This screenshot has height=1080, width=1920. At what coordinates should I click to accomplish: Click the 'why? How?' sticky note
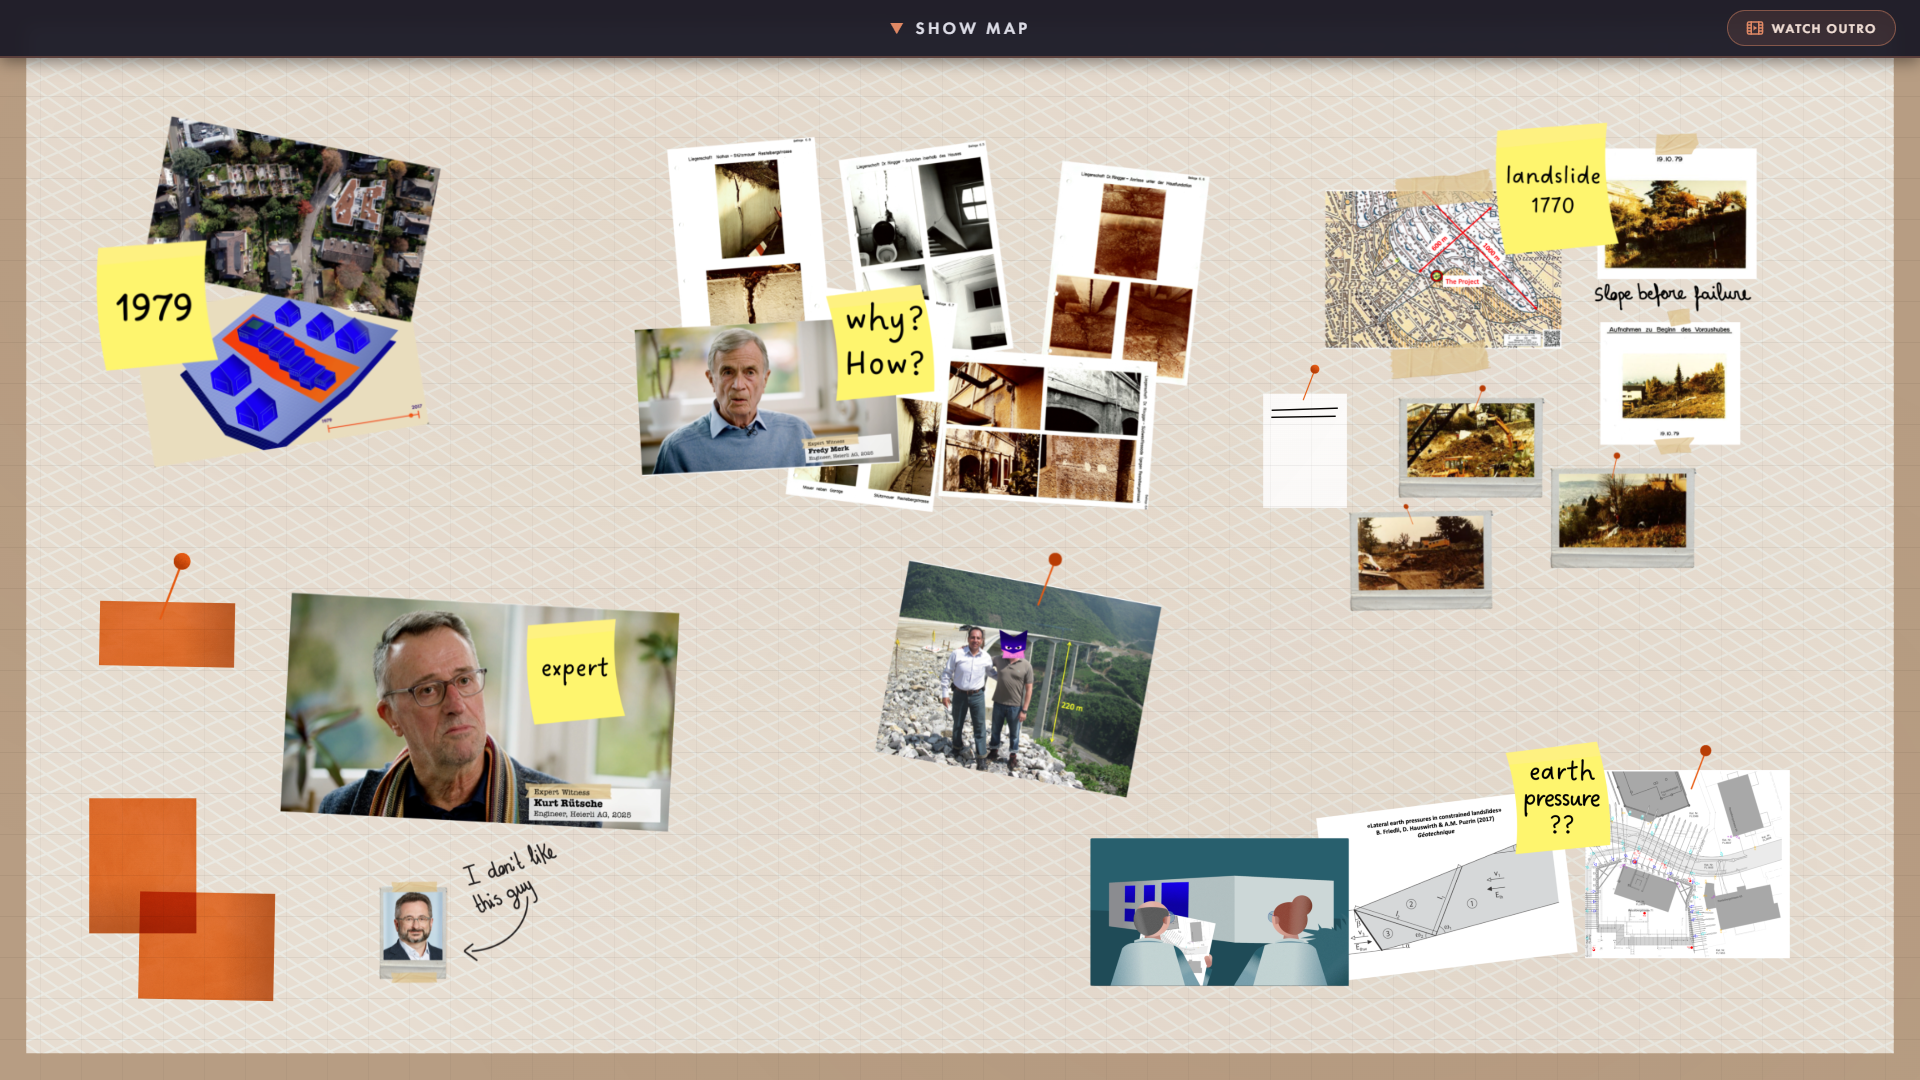coord(882,343)
